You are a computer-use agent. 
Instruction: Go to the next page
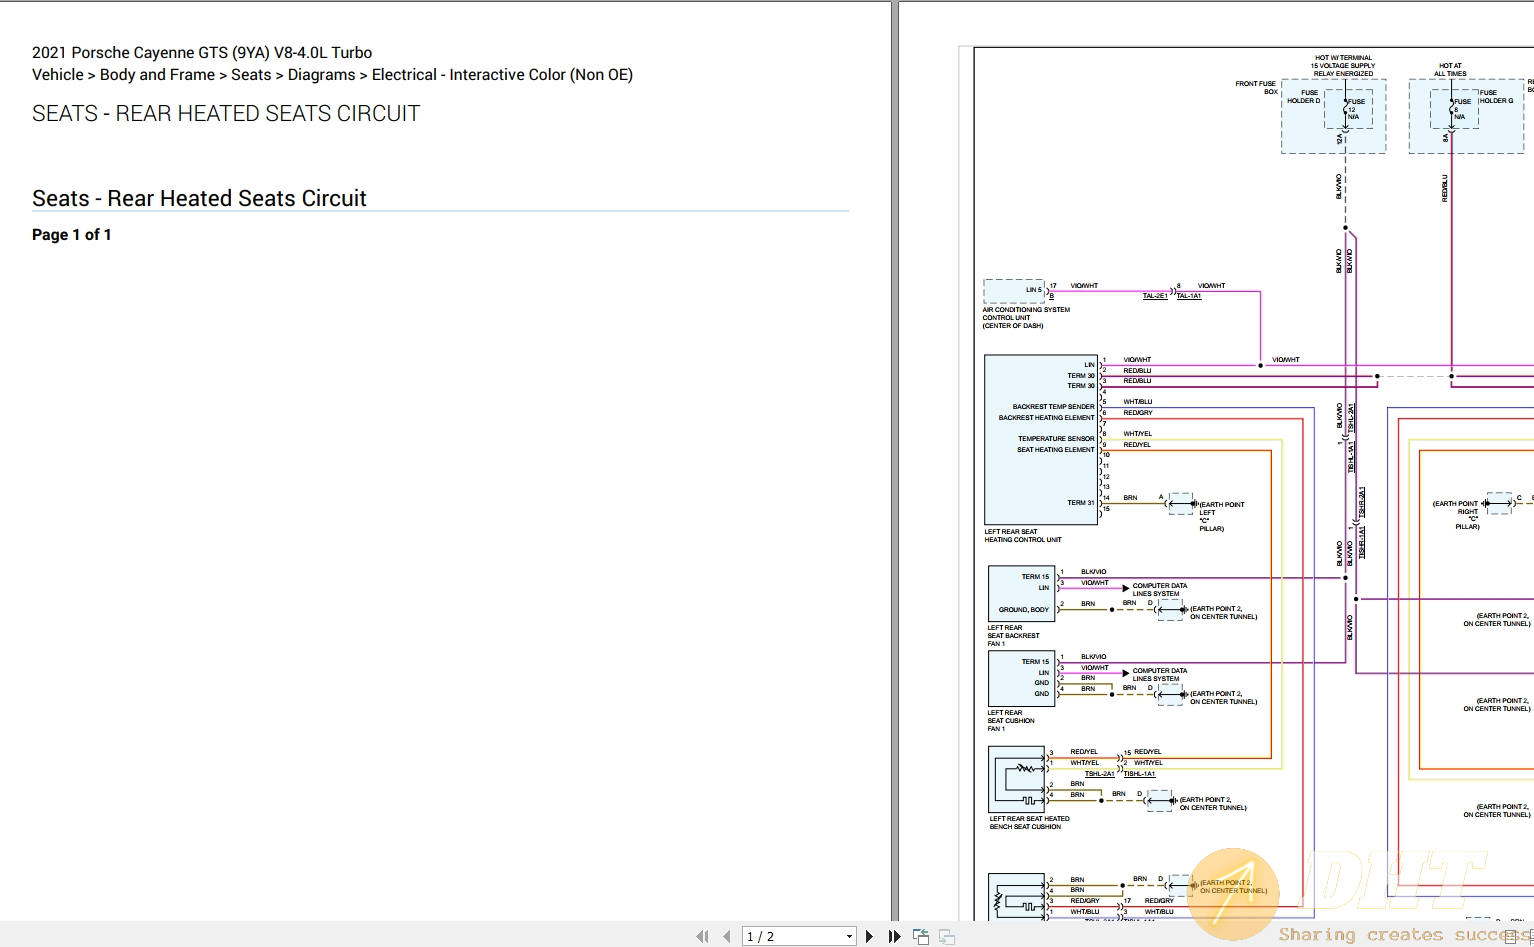869,936
